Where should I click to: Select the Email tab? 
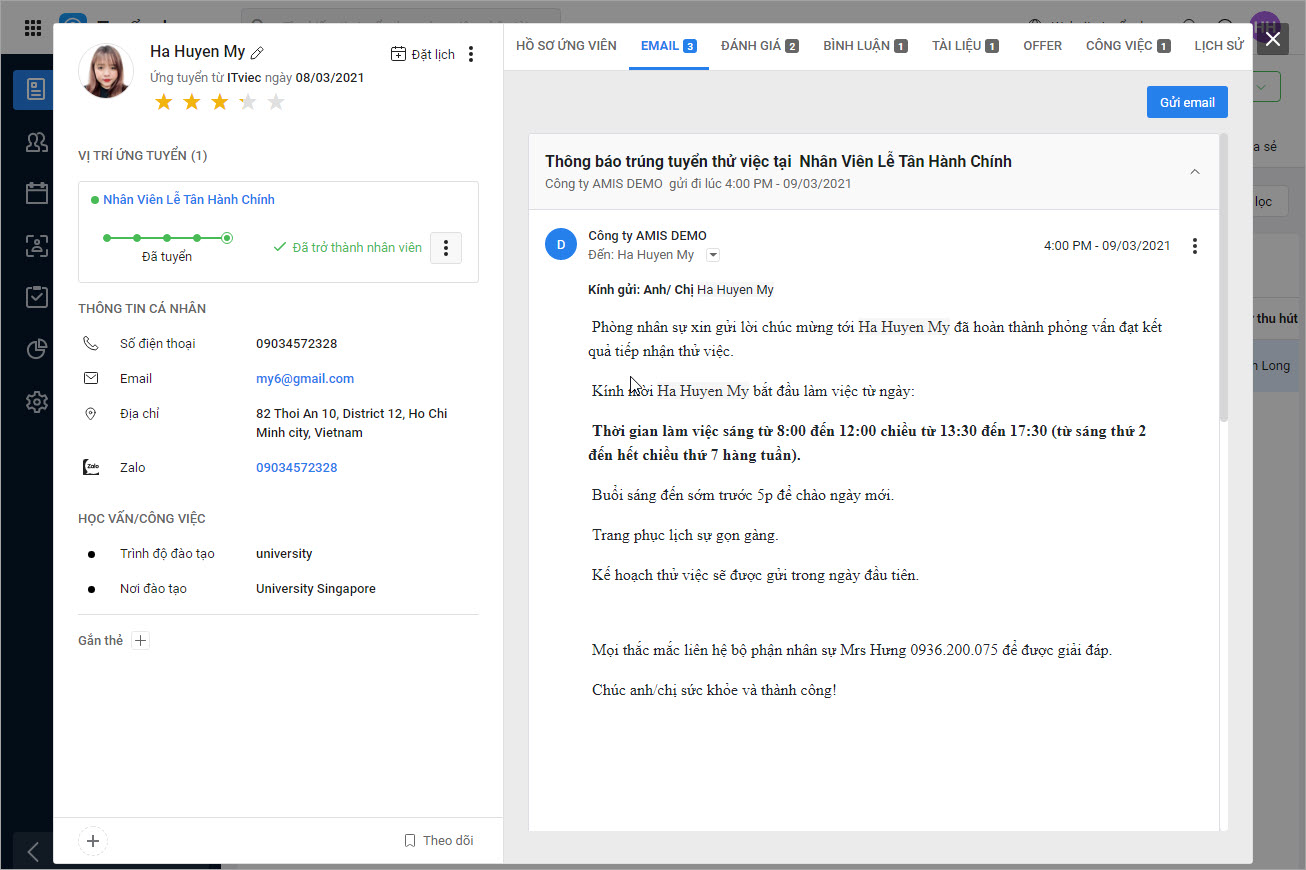[668, 46]
